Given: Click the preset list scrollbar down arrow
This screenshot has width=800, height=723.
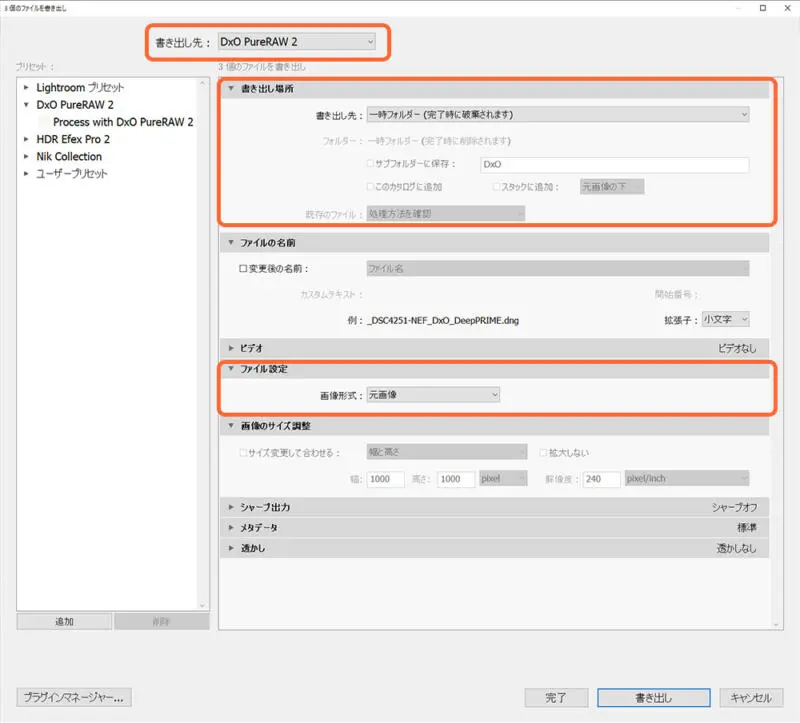Looking at the screenshot, I should pos(203,606).
